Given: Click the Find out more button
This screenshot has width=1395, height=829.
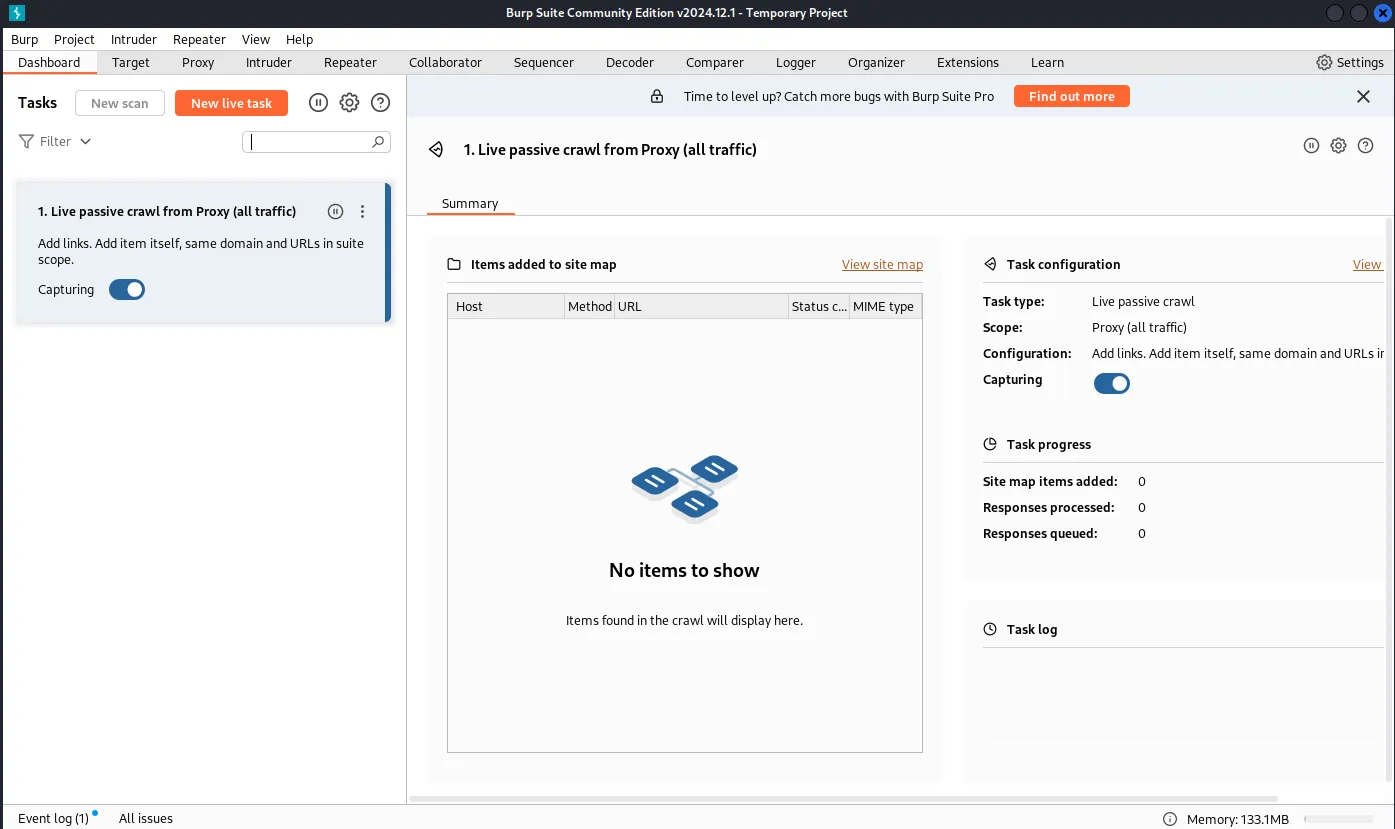Looking at the screenshot, I should [1071, 97].
